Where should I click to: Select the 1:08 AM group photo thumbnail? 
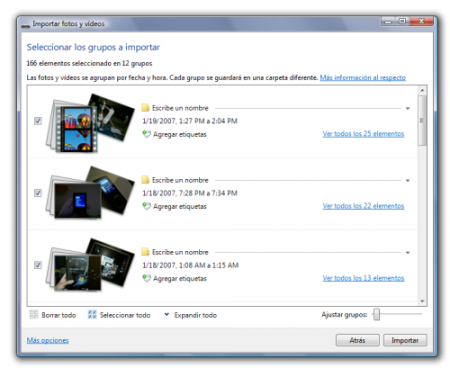pyautogui.click(x=78, y=272)
